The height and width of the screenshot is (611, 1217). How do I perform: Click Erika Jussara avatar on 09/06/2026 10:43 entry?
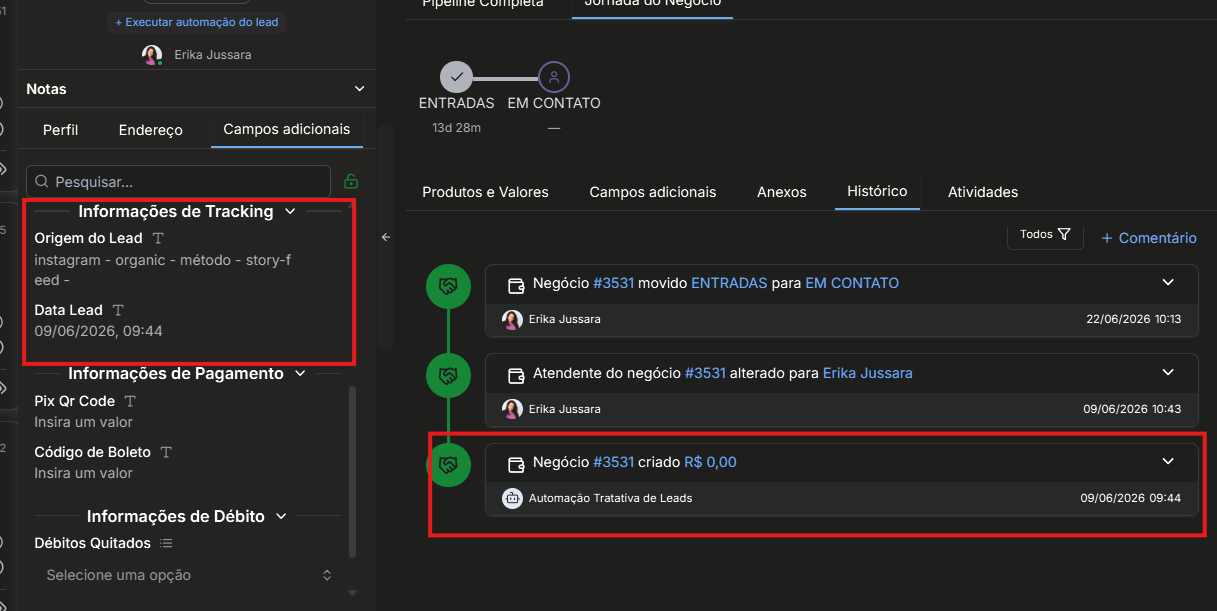pos(512,409)
